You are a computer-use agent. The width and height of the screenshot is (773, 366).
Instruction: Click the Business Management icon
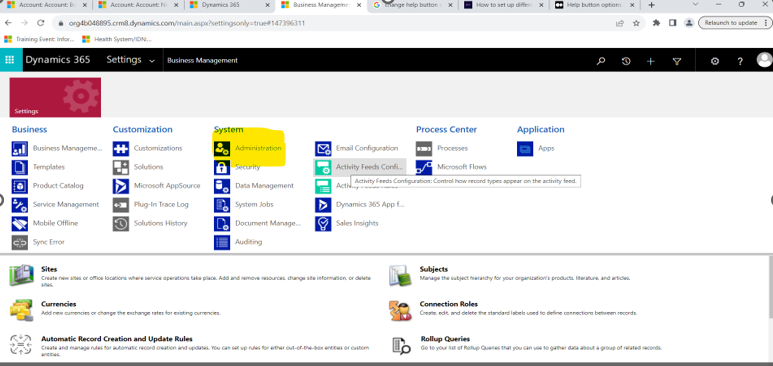pos(20,148)
